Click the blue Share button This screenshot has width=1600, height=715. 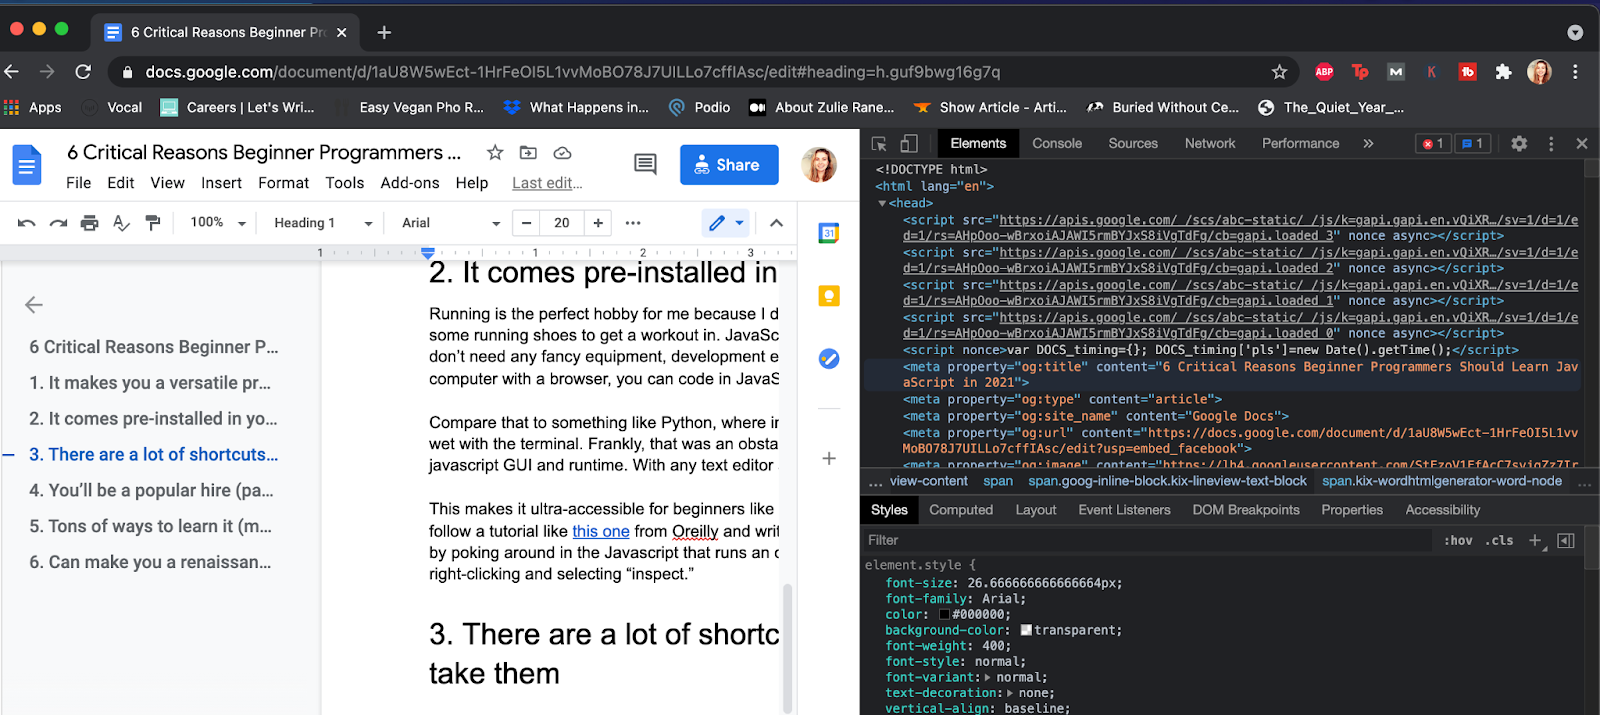729,165
